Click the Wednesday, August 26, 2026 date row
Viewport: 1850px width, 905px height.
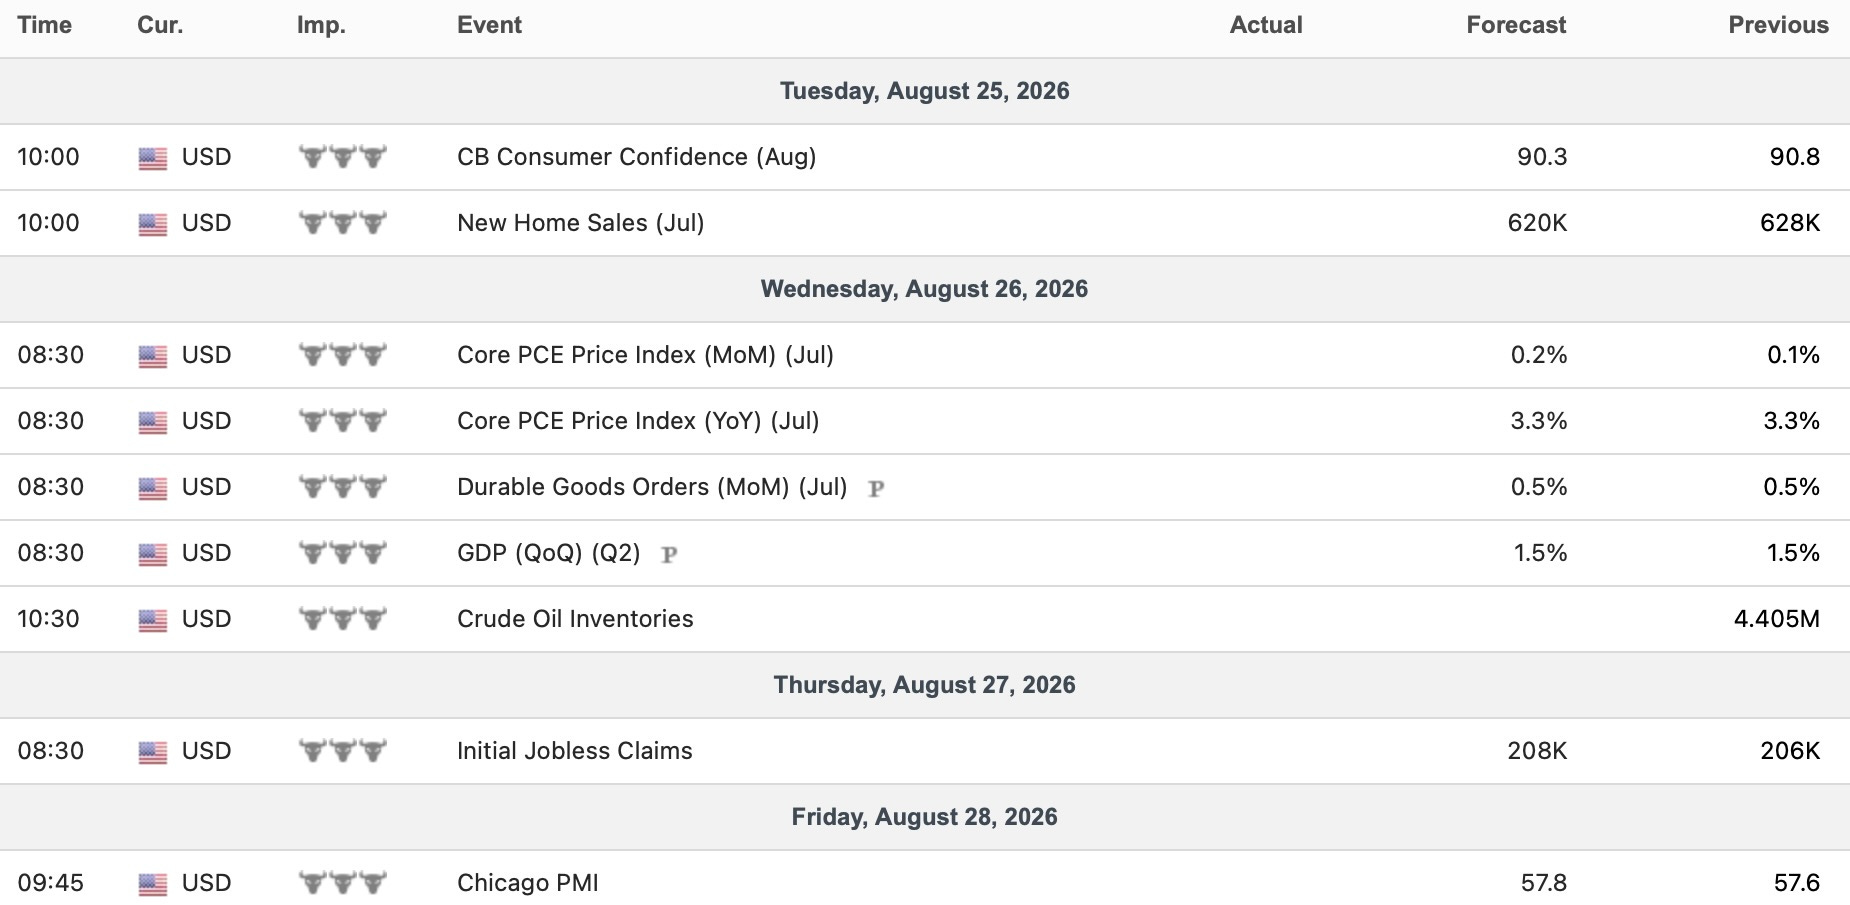(925, 289)
